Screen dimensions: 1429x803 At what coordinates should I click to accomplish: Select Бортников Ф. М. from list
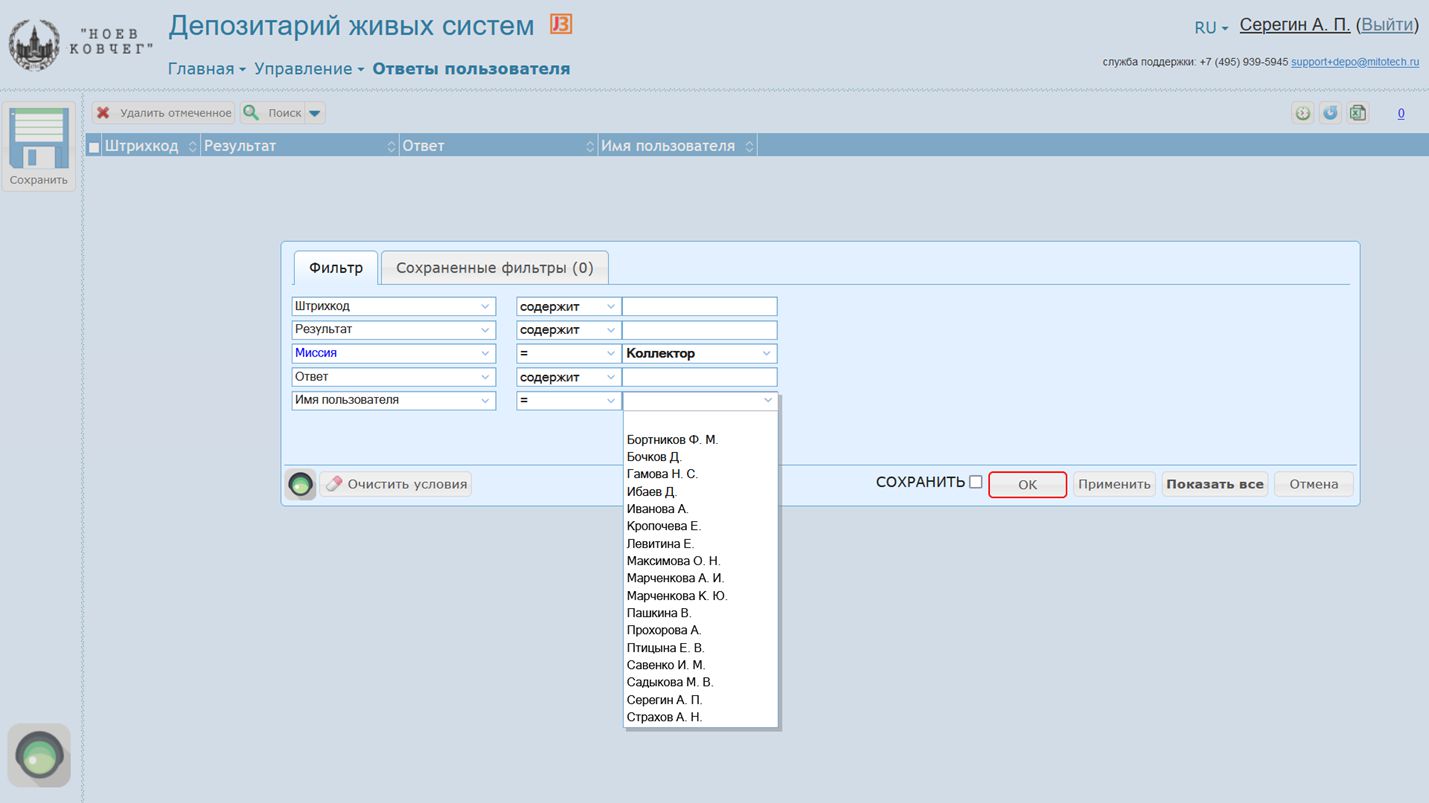coord(700,440)
